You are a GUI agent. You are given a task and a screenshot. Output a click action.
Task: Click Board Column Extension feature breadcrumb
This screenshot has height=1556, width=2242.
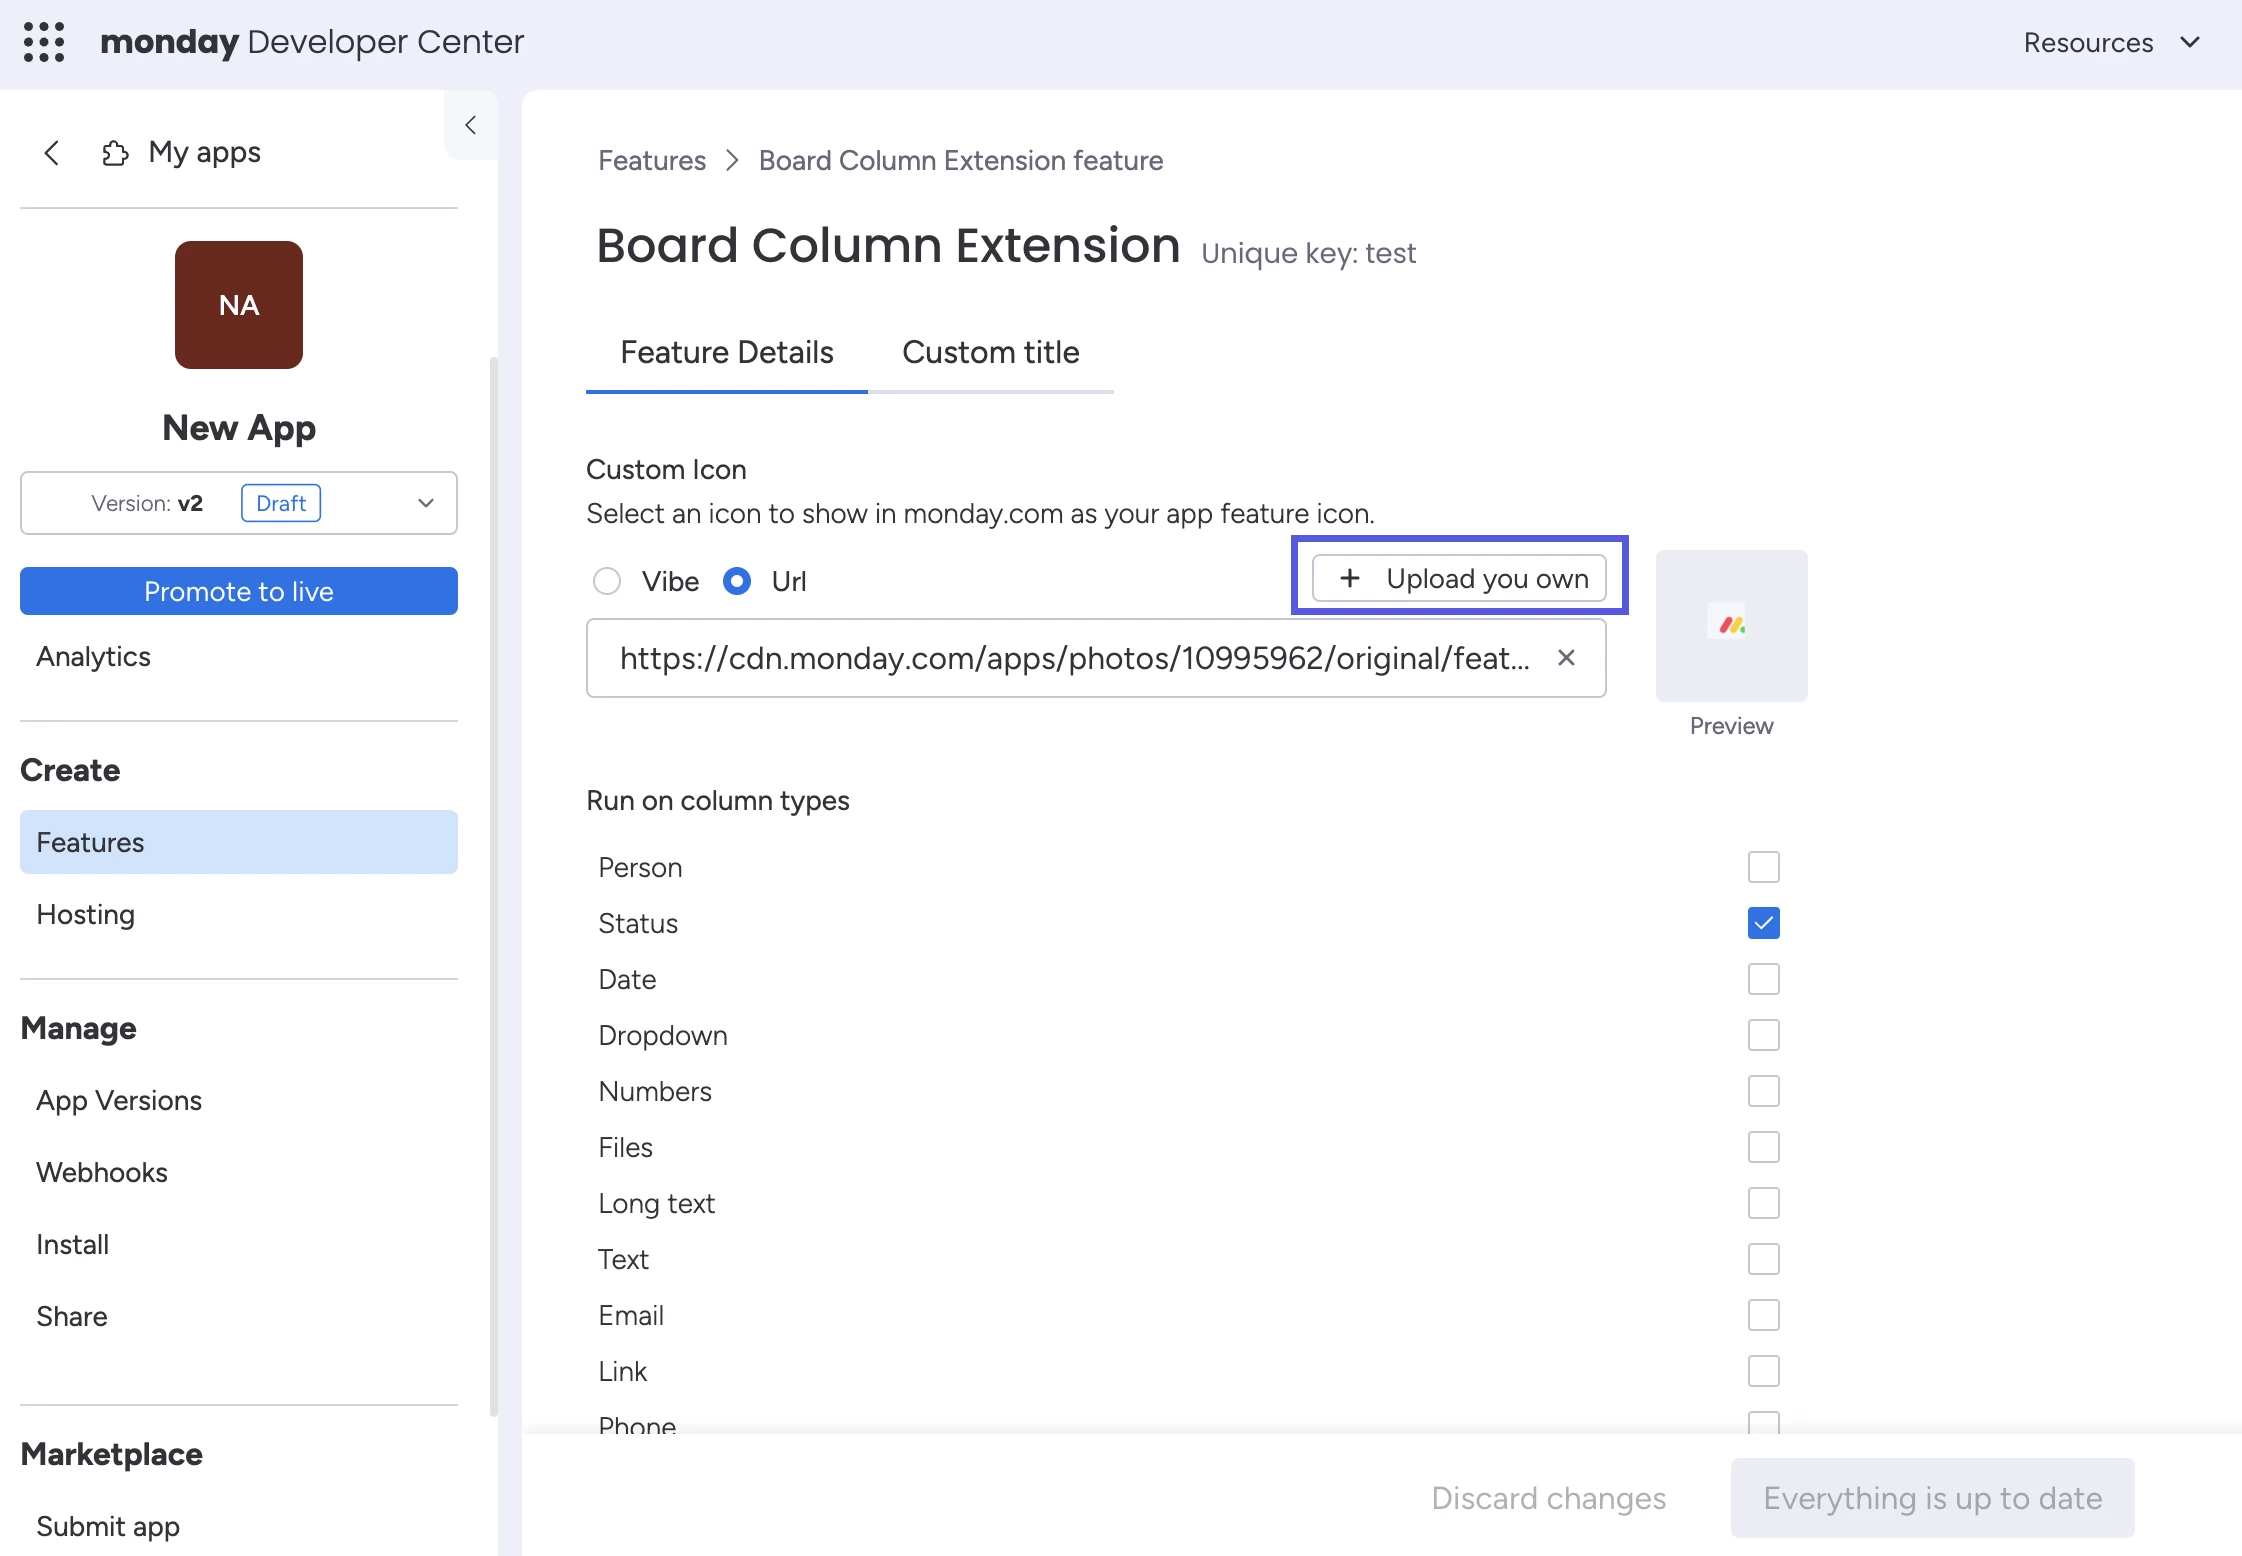(961, 160)
